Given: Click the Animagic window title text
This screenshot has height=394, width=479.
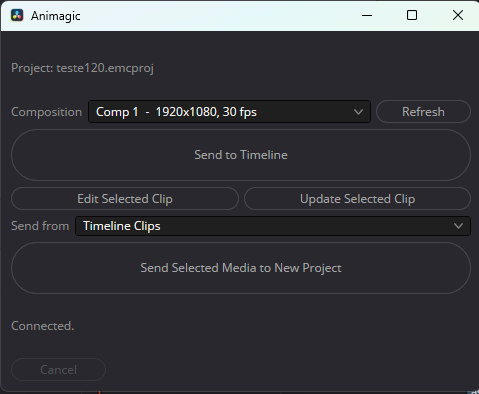Looking at the screenshot, I should (56, 16).
